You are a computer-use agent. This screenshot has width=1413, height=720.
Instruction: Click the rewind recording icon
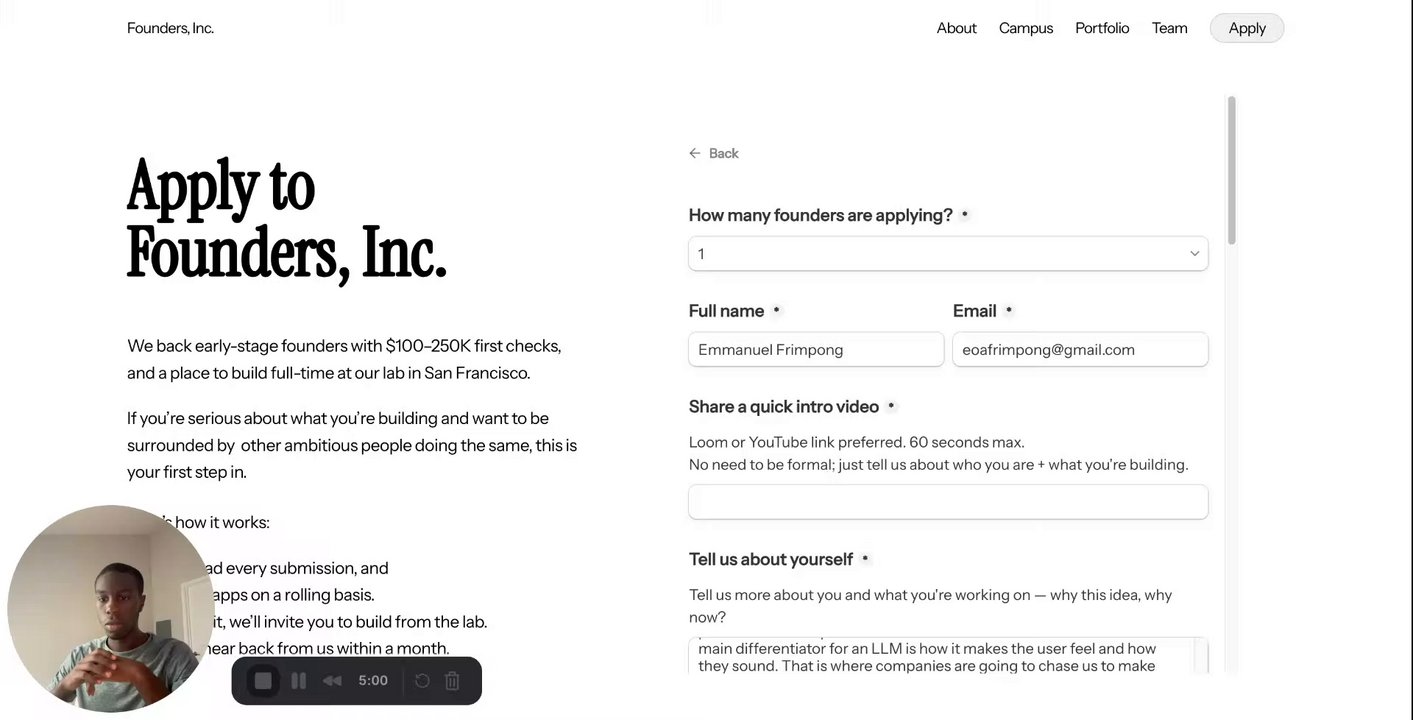tap(332, 681)
